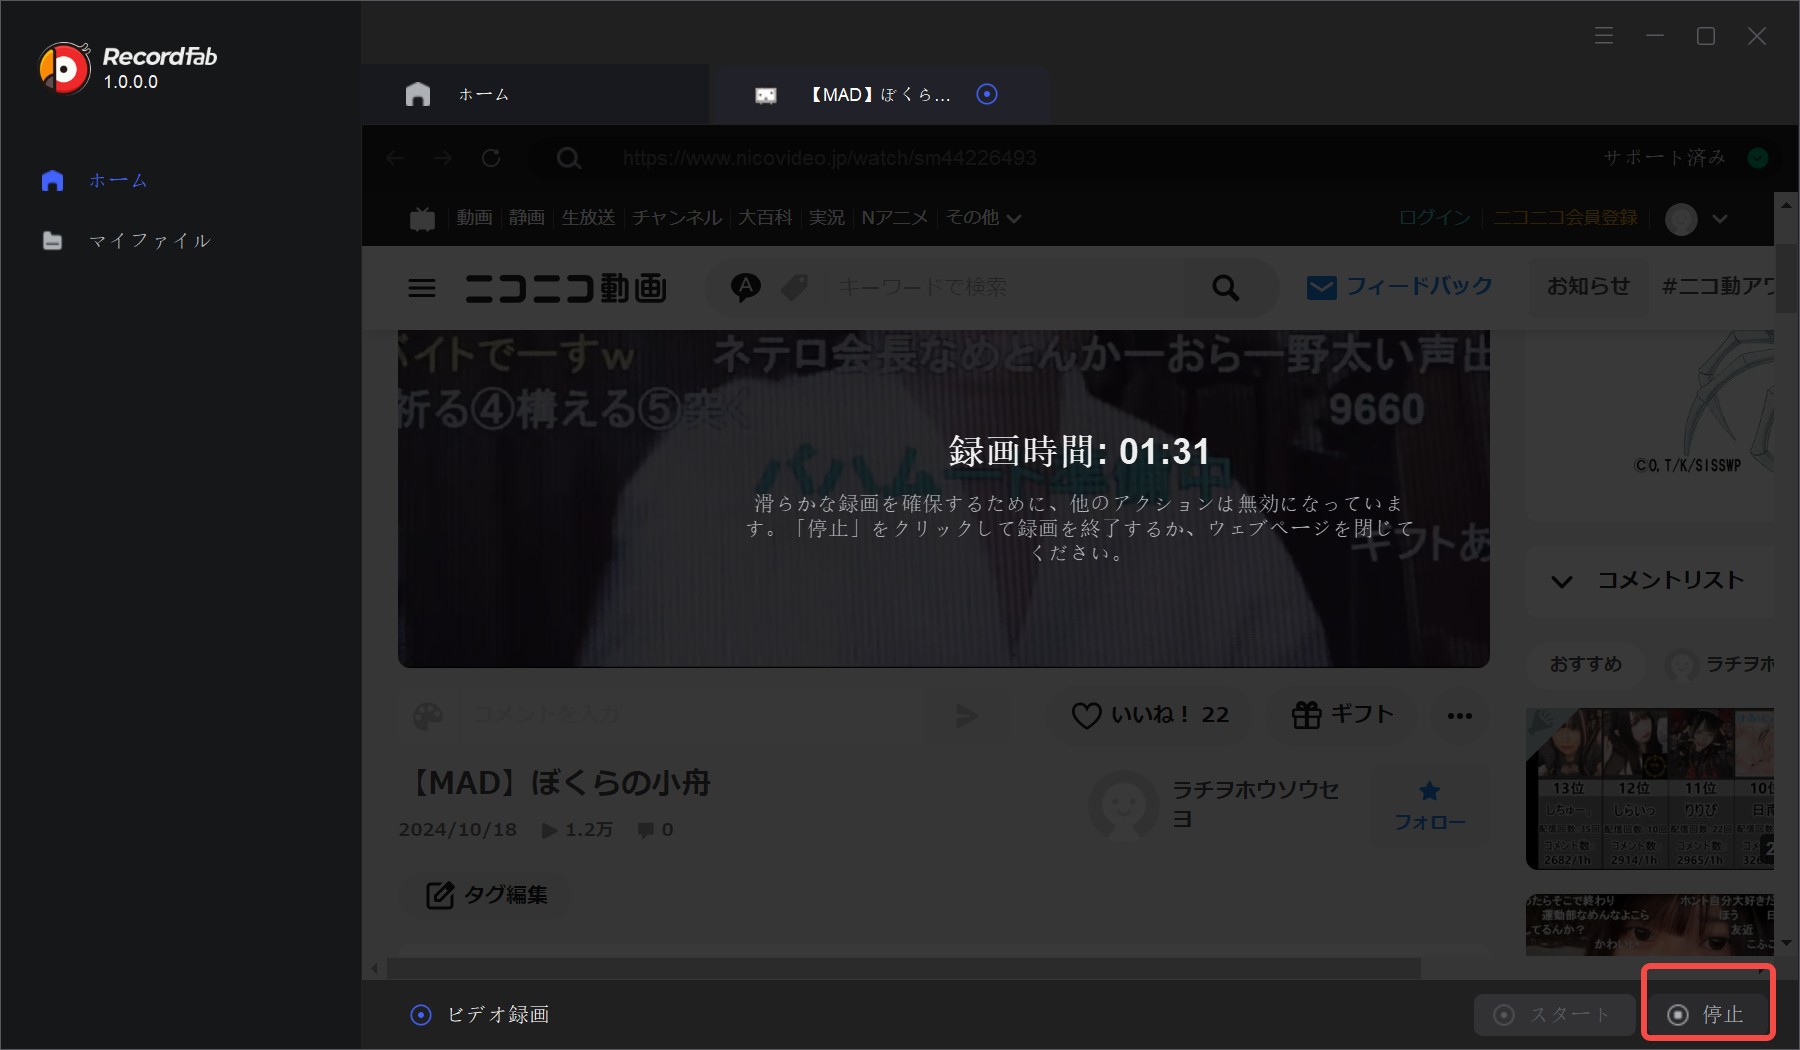Open the 静画 menu item

click(526, 218)
